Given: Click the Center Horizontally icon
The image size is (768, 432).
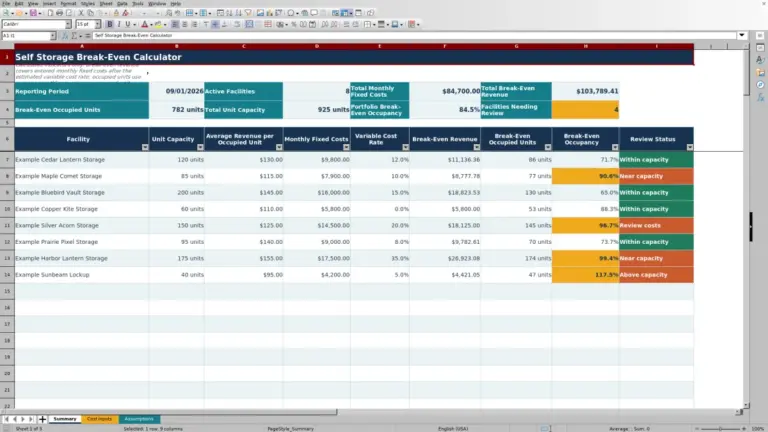Looking at the screenshot, I should point(185,24).
